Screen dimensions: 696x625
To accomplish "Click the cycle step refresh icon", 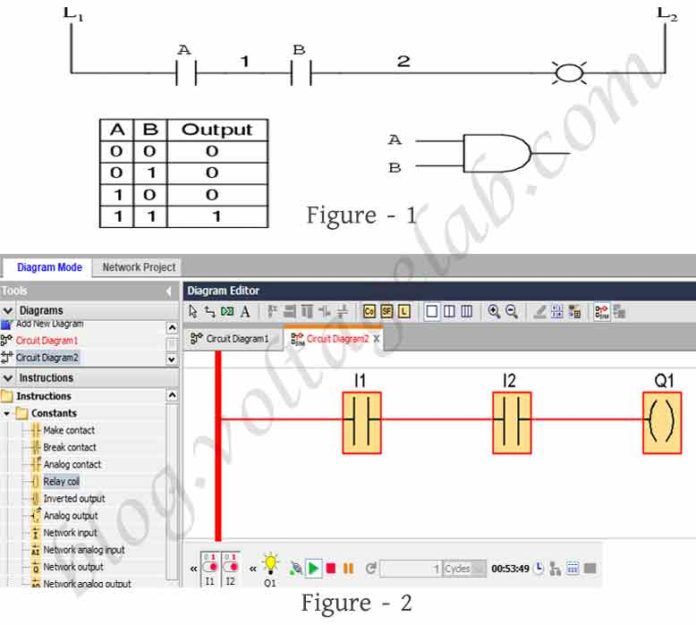I will 371,568.
